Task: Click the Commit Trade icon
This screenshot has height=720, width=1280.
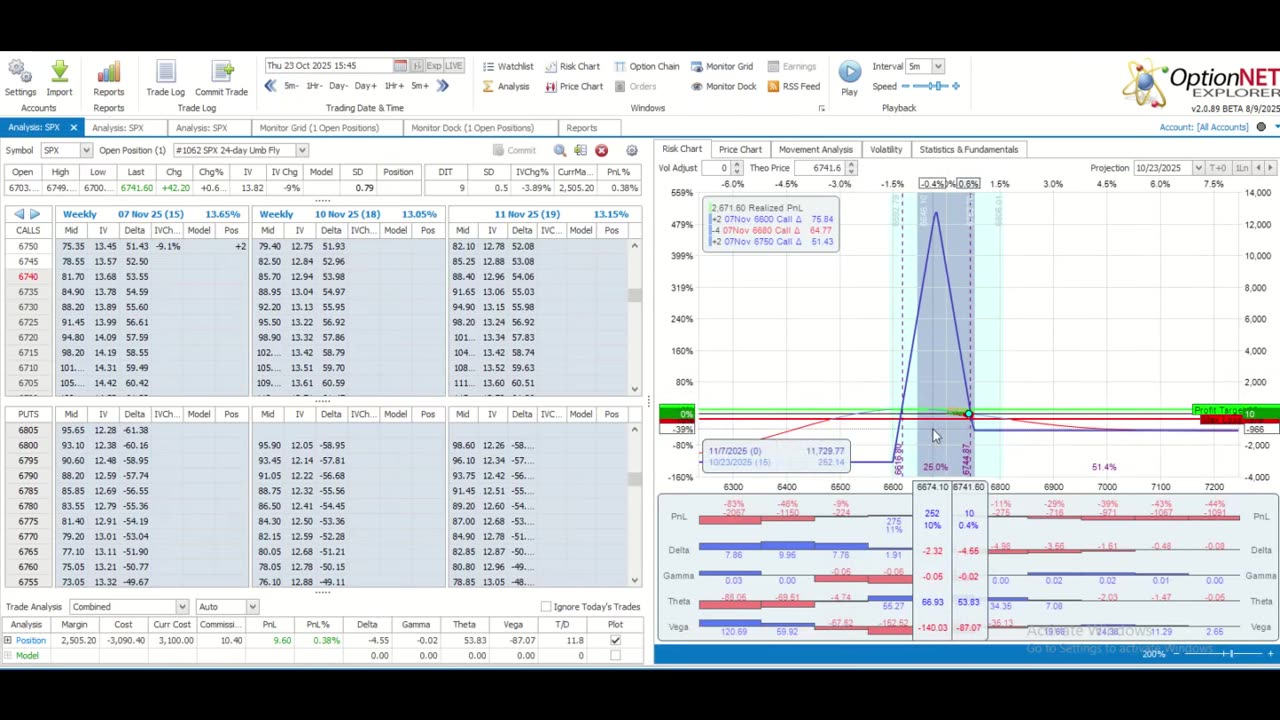Action: pyautogui.click(x=221, y=74)
